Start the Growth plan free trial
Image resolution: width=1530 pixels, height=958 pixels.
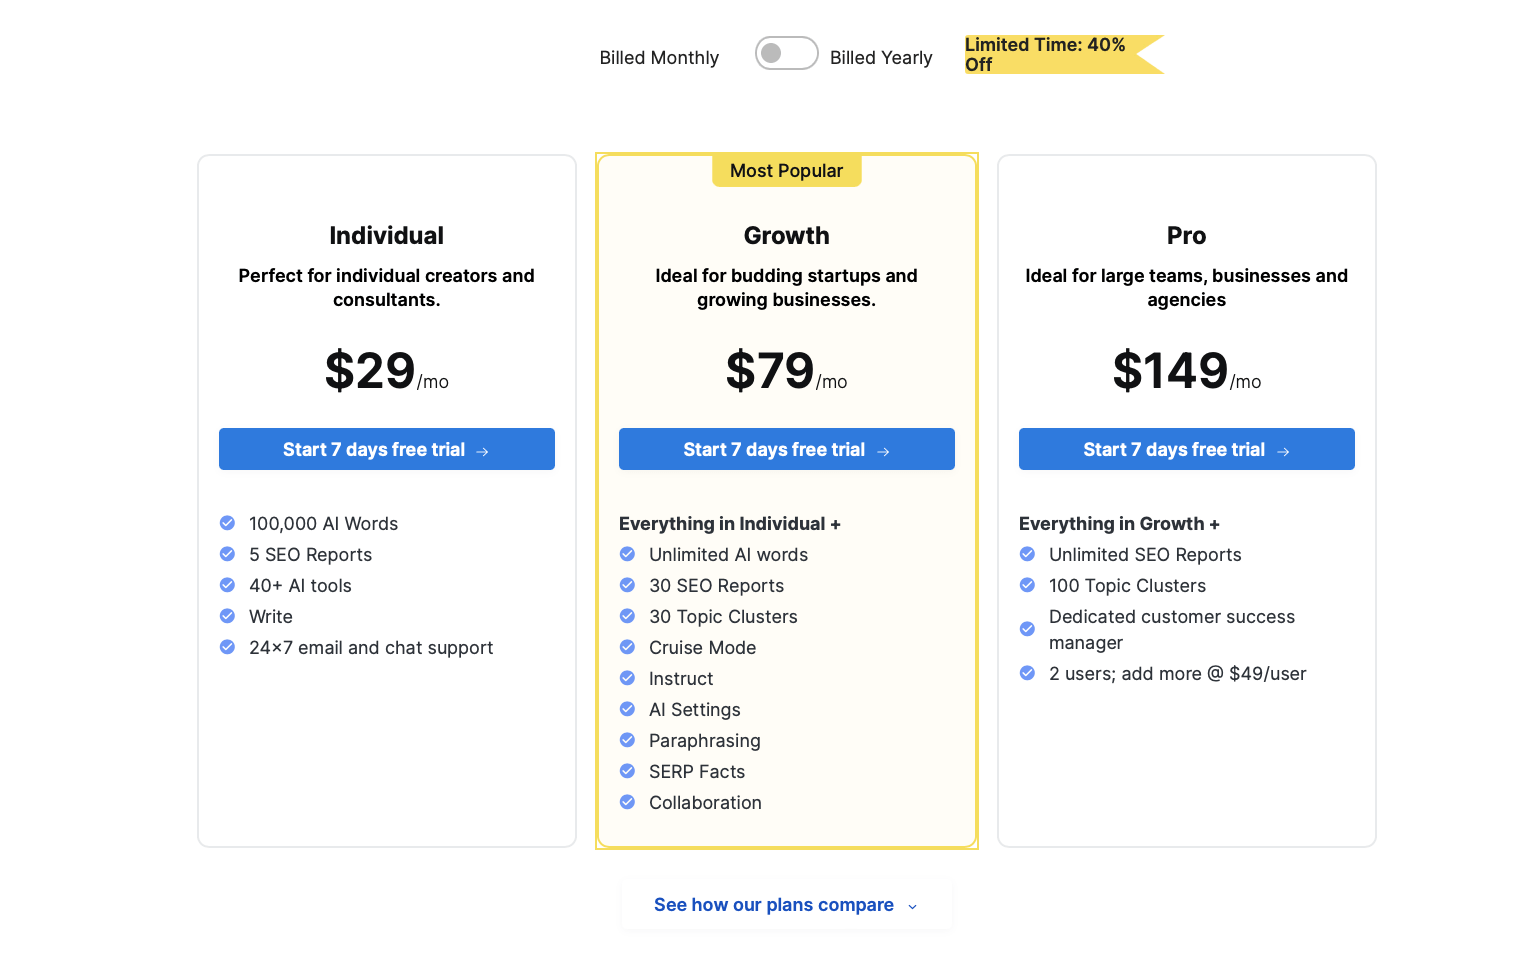[x=786, y=450]
